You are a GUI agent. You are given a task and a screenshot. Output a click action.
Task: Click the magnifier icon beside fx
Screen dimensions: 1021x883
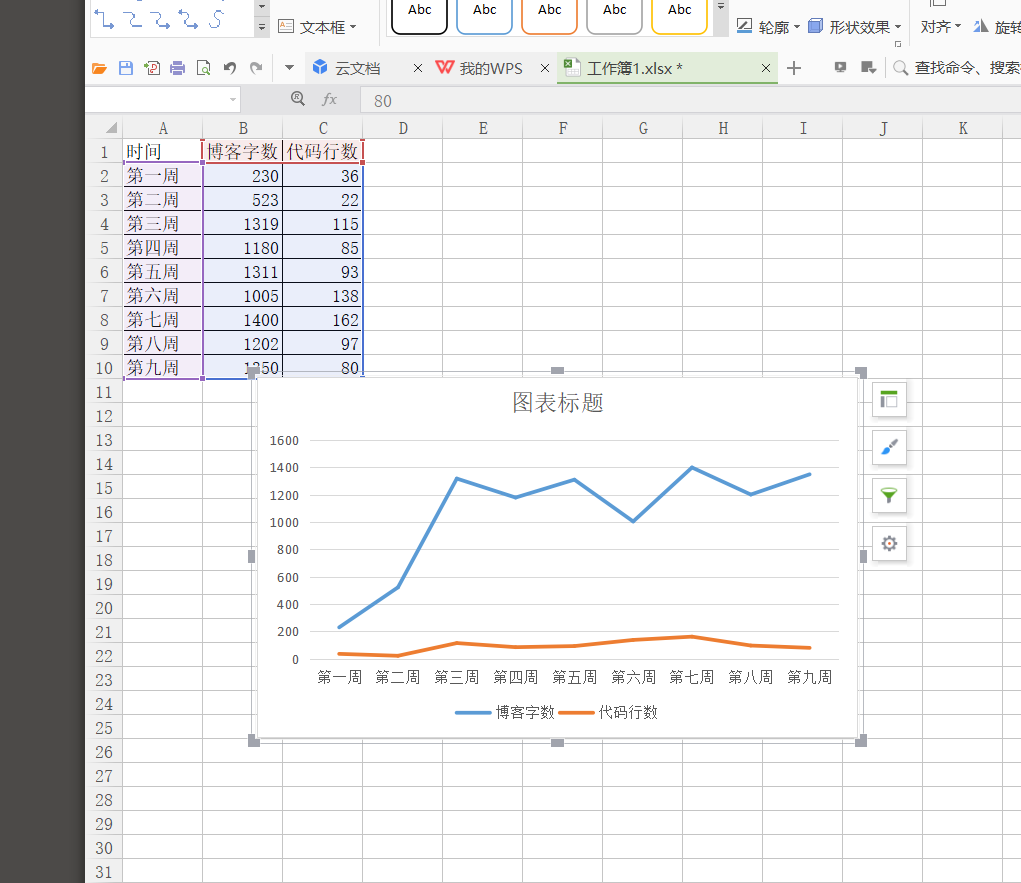298,99
